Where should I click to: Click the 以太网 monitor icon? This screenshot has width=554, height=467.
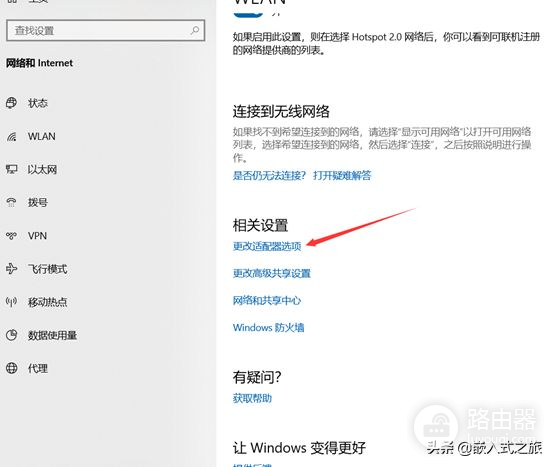(11, 169)
